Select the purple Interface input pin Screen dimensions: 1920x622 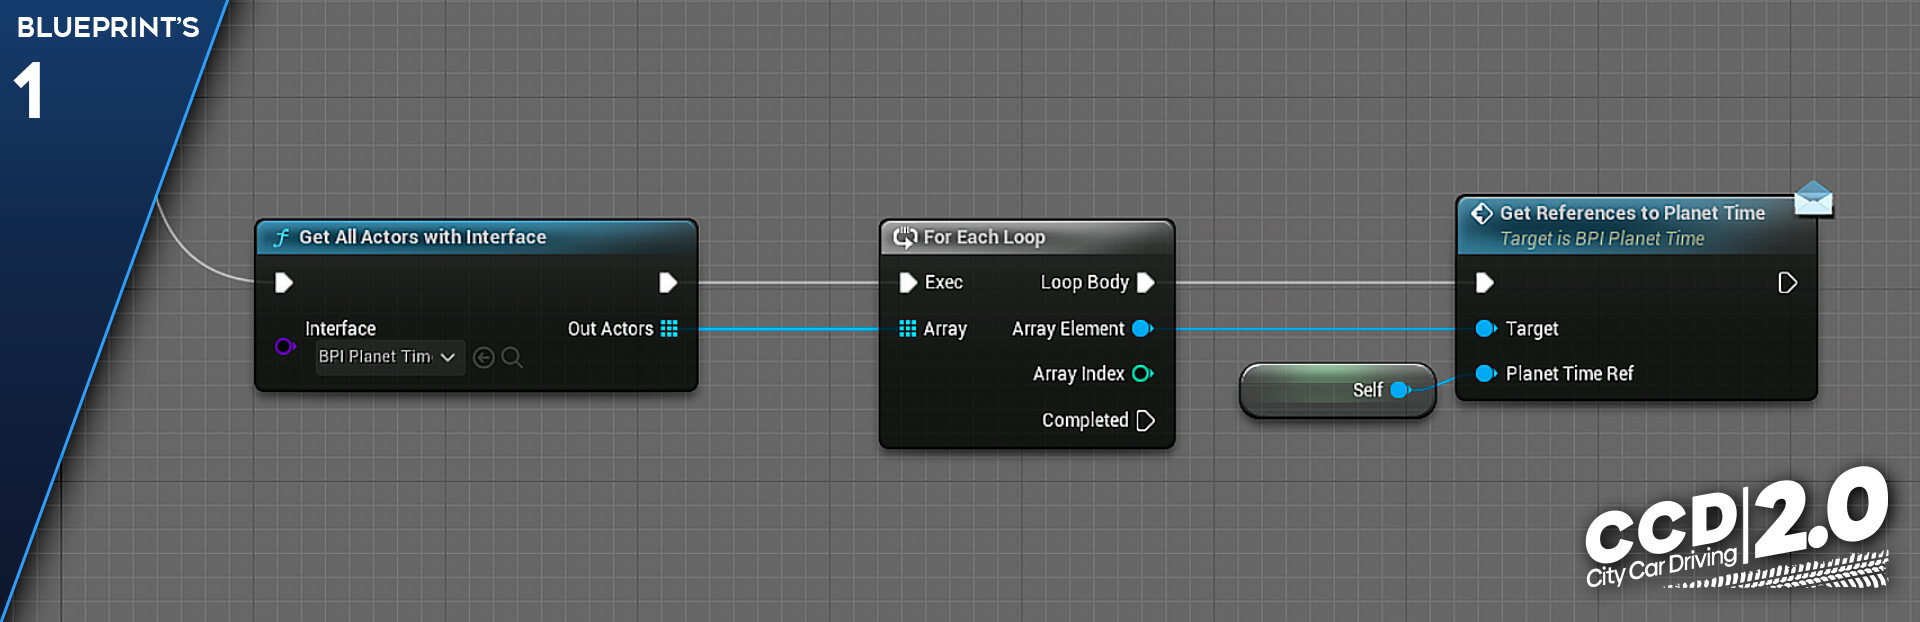tap(285, 346)
